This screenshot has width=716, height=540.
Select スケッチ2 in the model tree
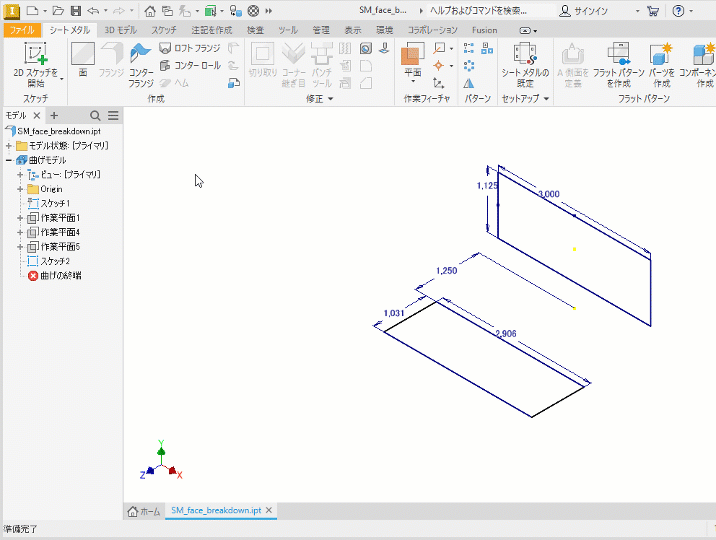coord(49,262)
